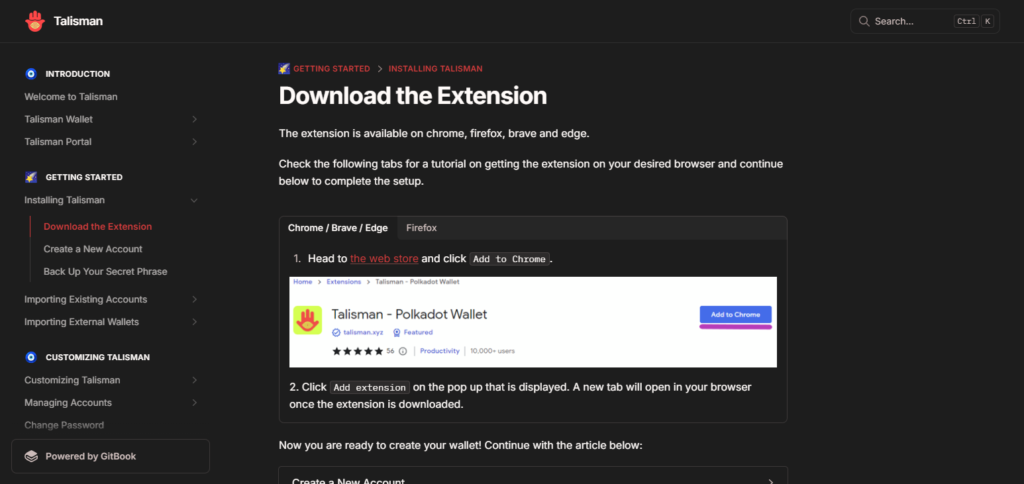1024x484 pixels.
Task: Open the Change Password sidebar page
Action: point(64,425)
